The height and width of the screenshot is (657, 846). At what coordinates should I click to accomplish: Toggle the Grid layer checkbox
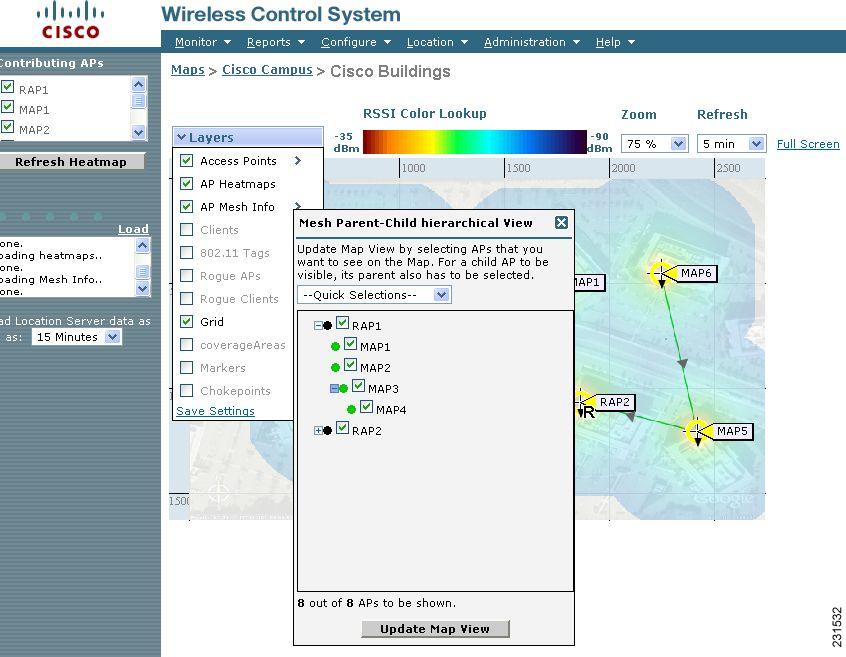(187, 321)
